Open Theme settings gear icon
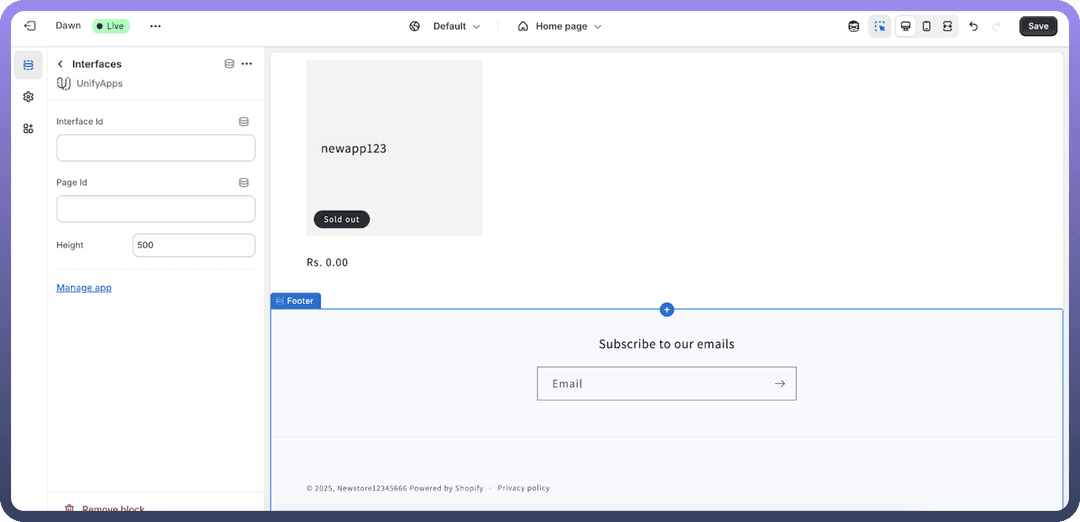 pos(28,97)
